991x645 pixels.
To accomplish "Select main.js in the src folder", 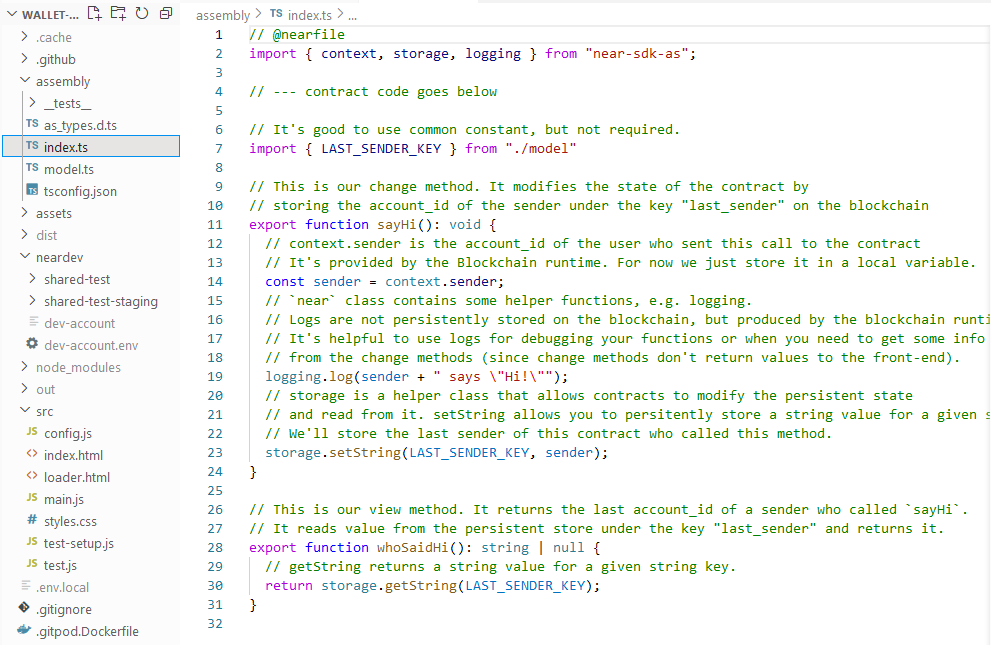I will 63,499.
